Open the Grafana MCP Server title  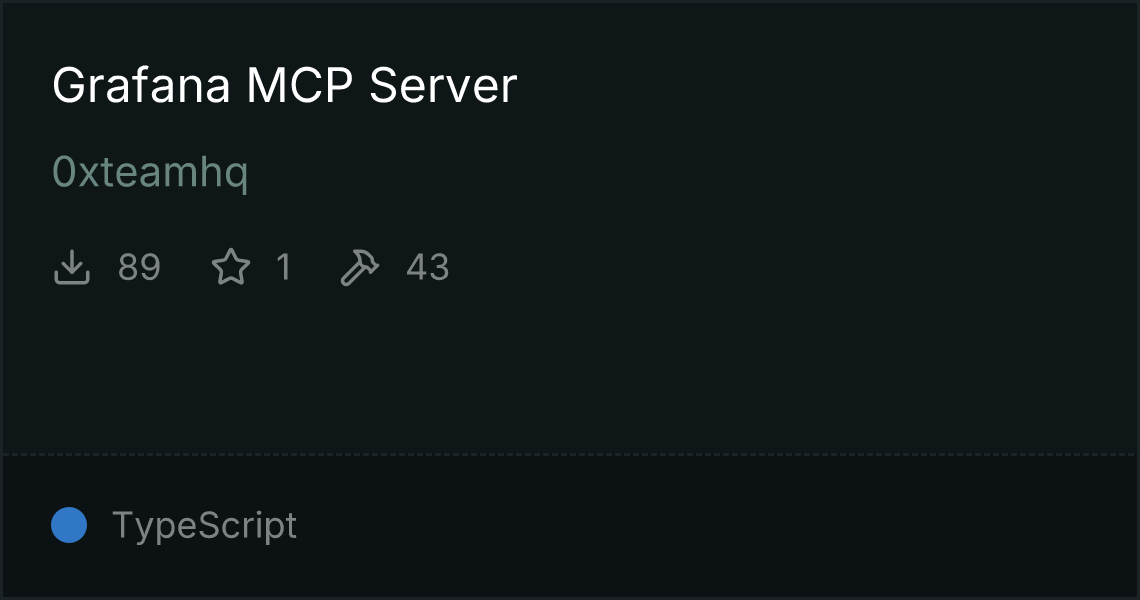tap(284, 85)
